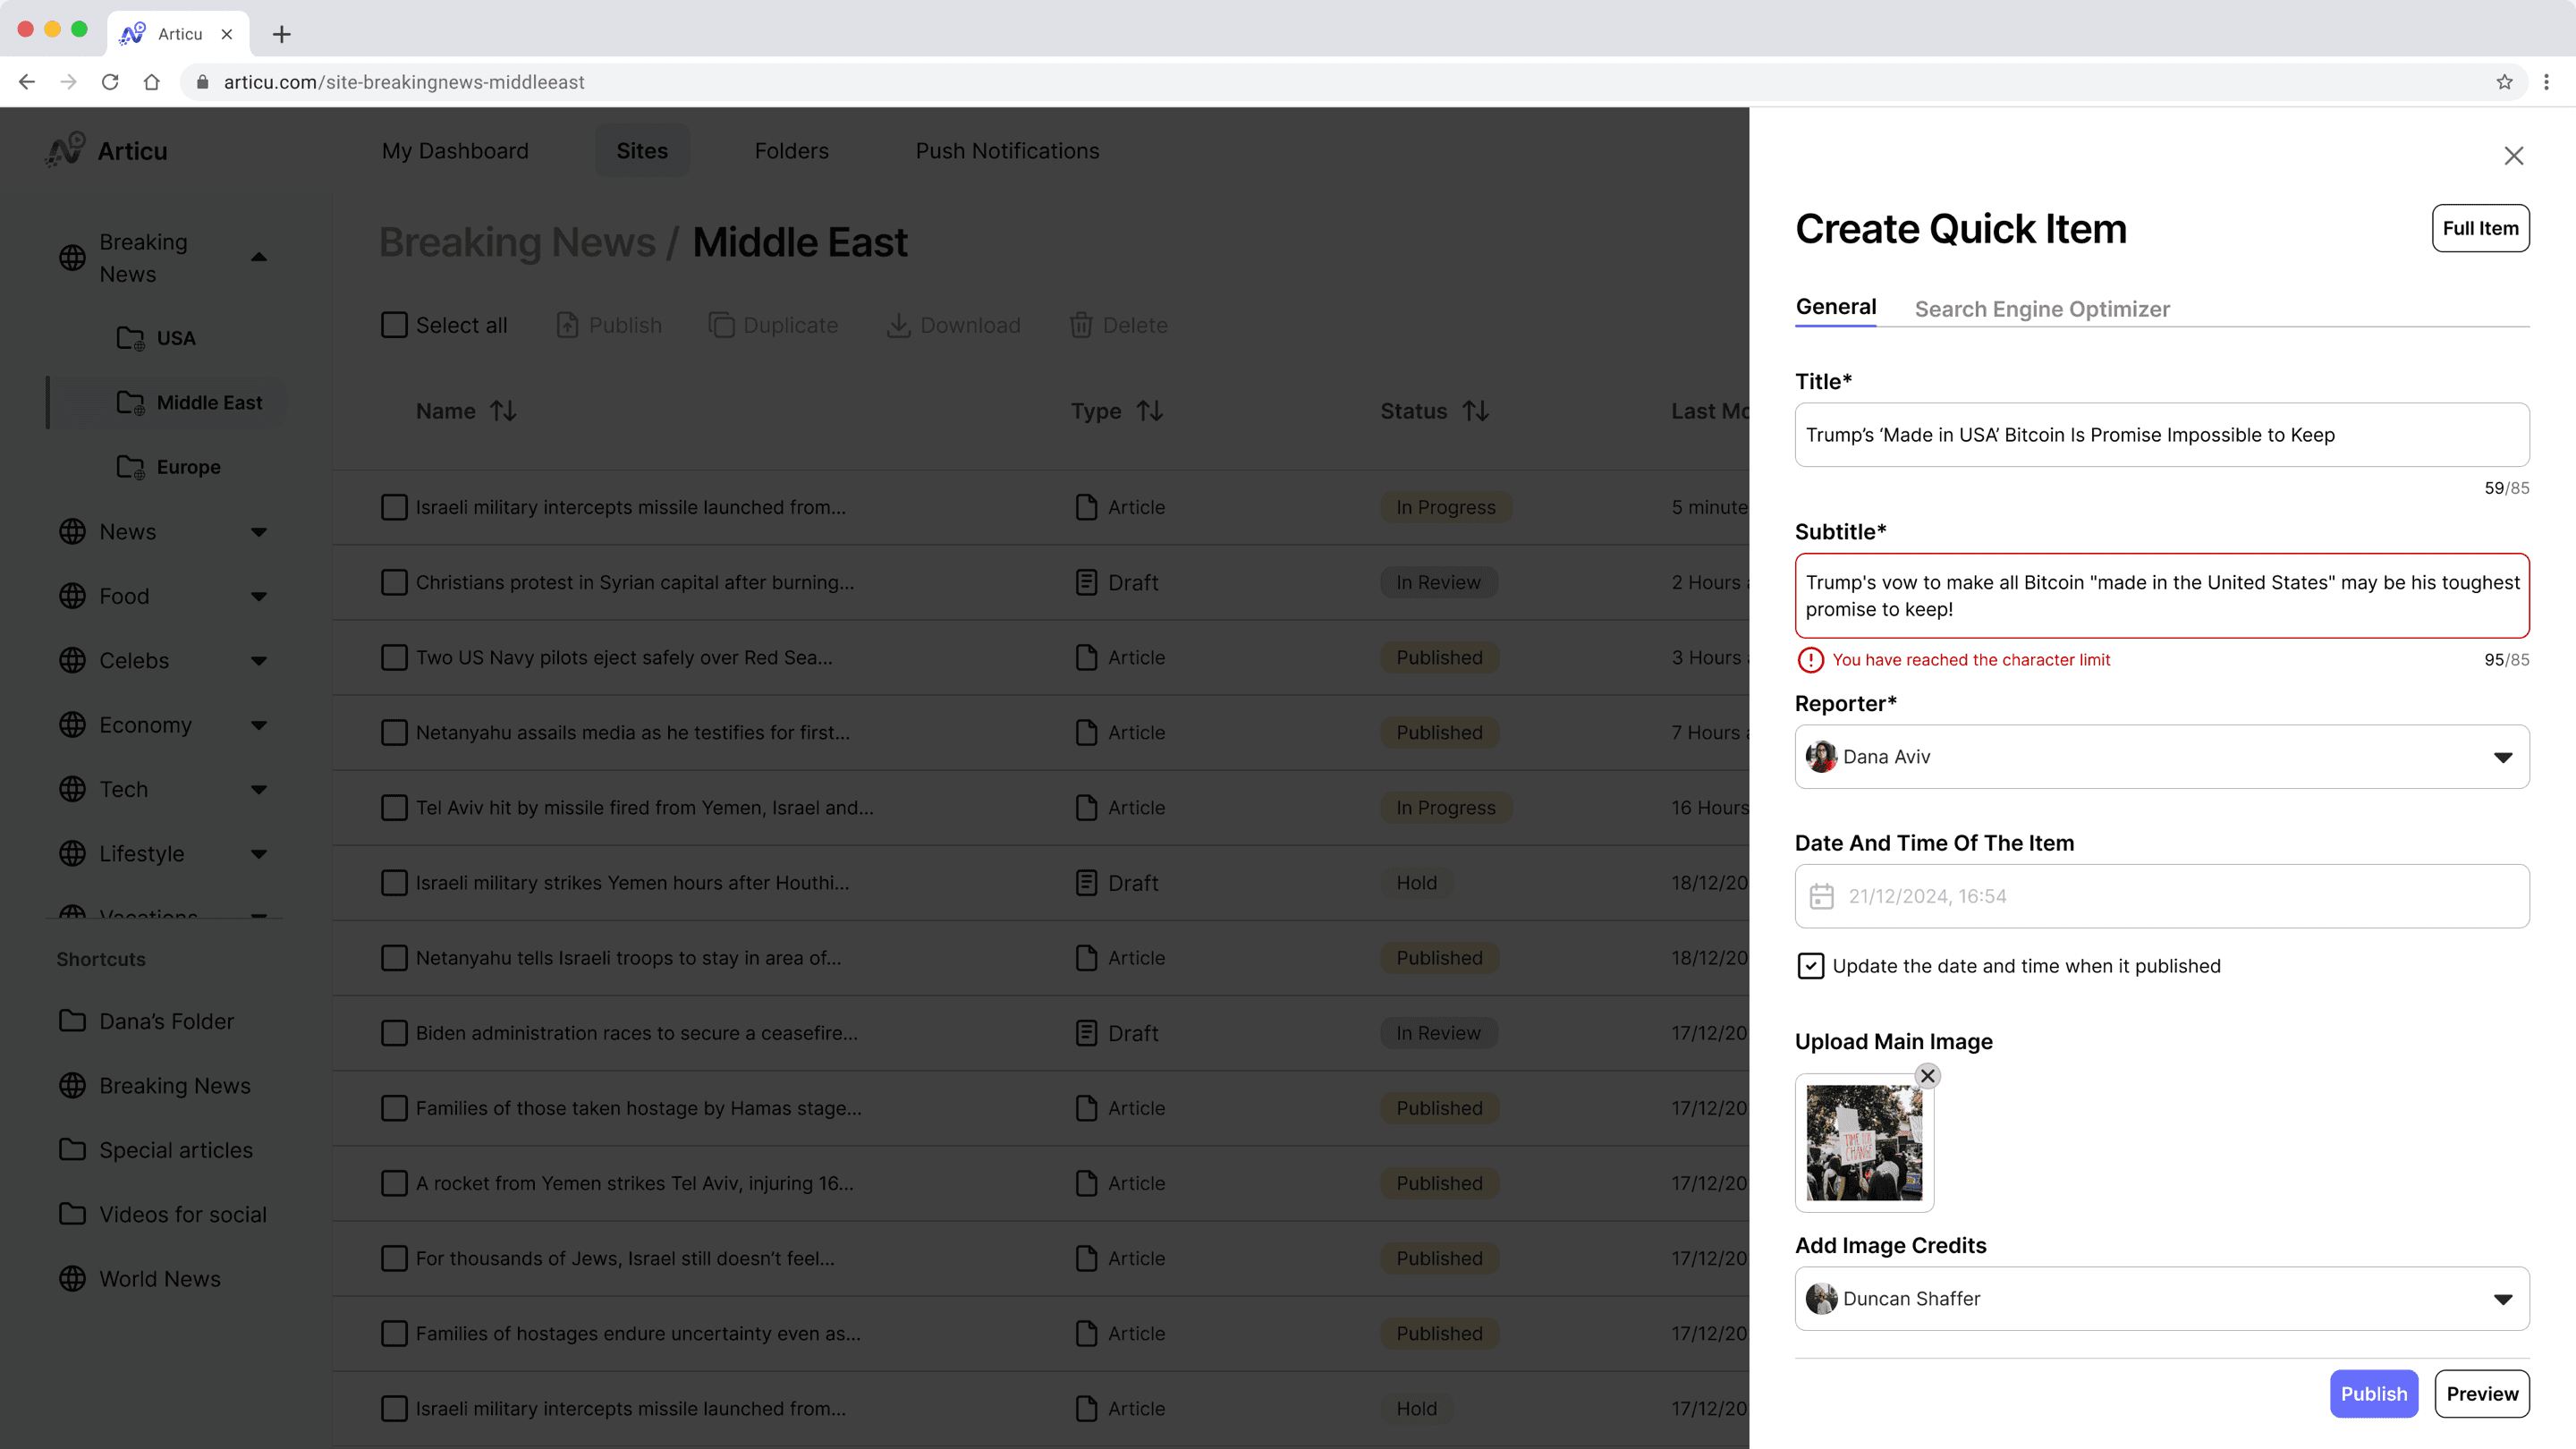
Task: Open the browser three-dot menu
Action: 2546,82
